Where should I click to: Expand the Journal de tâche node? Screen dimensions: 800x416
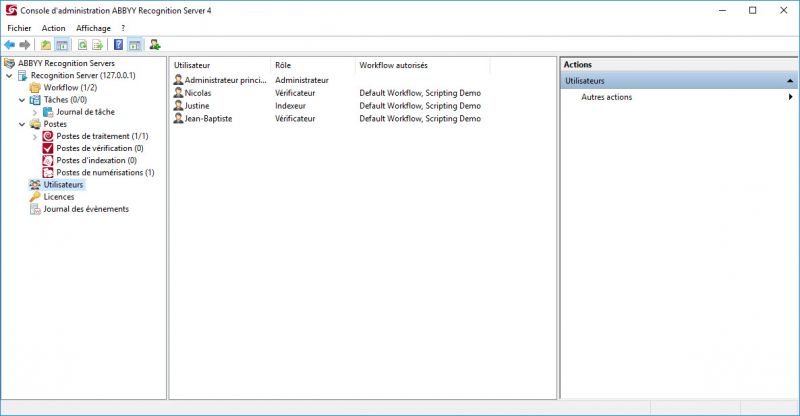[x=35, y=112]
